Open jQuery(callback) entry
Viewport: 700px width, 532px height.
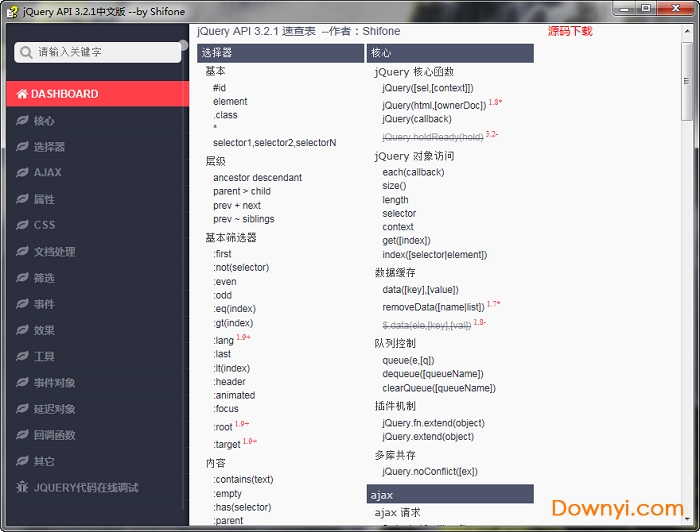click(417, 119)
